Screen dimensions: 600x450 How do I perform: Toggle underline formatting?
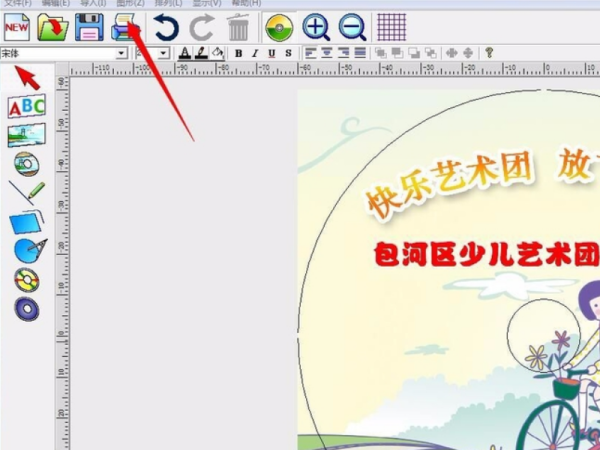pos(272,53)
